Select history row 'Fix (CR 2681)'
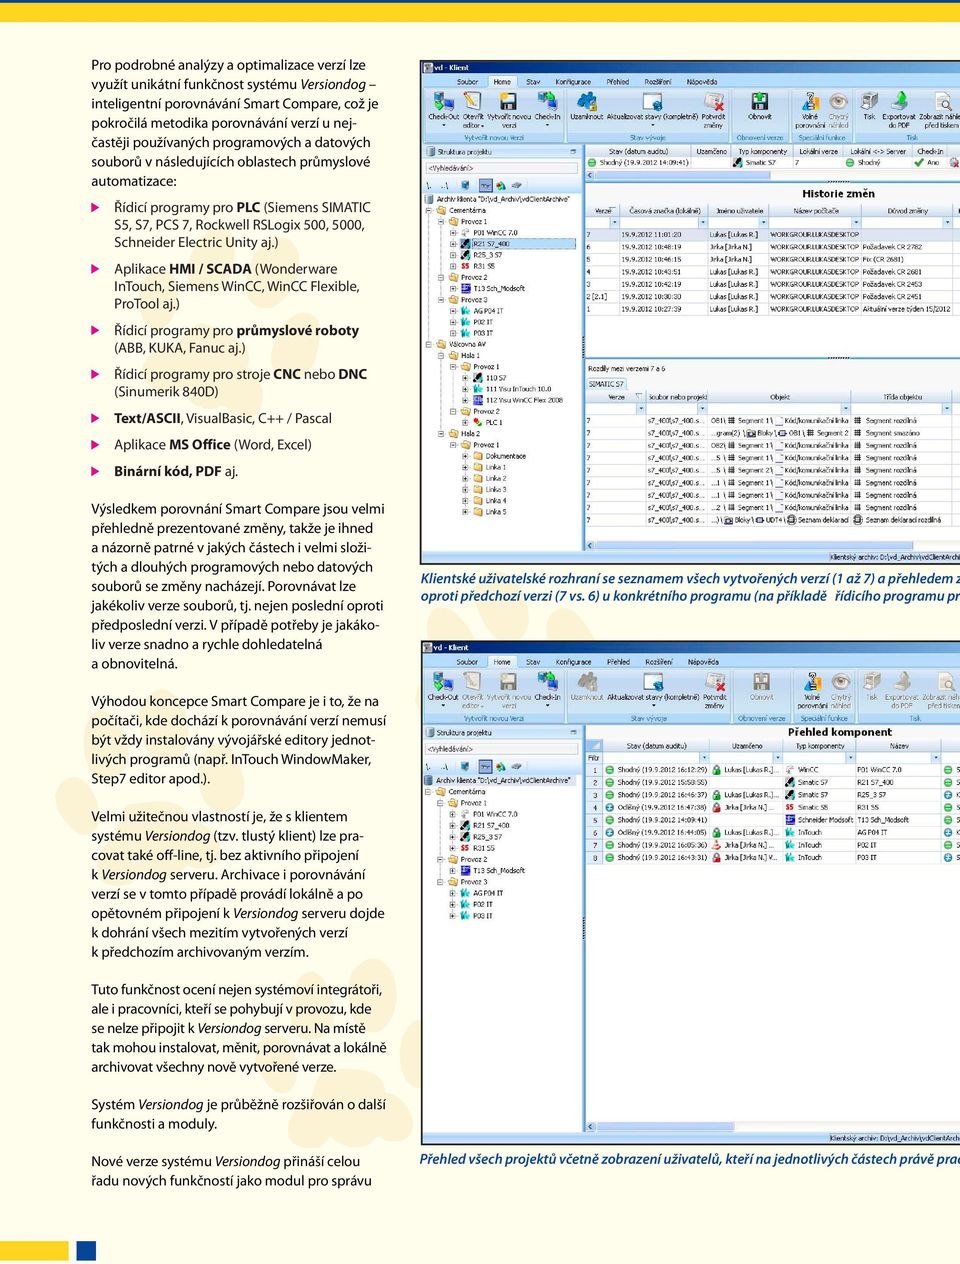960x1264 pixels. pos(772,259)
